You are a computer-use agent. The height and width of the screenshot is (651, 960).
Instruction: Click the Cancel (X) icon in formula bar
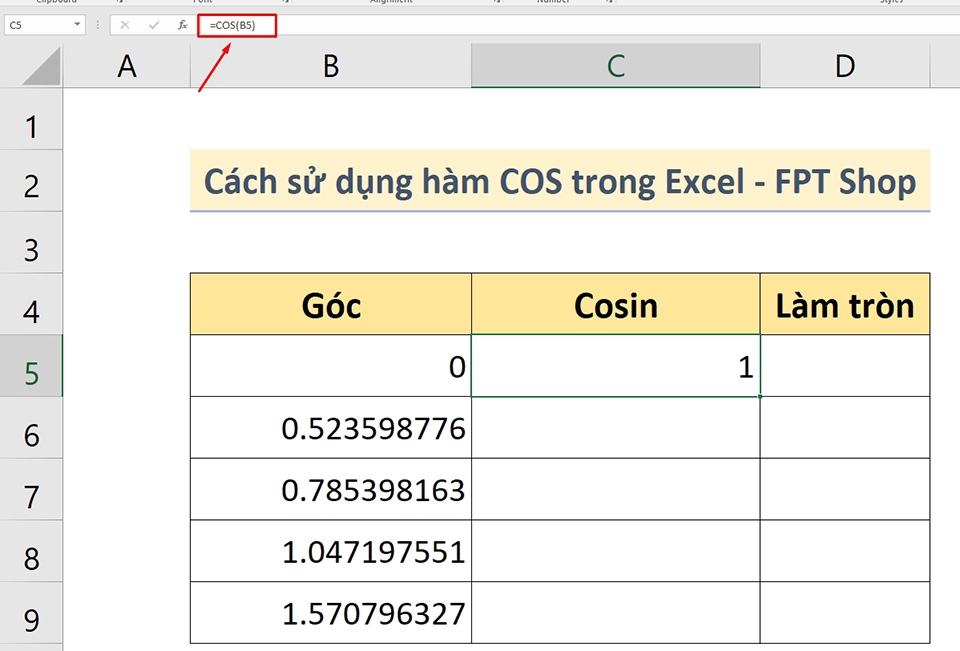[124, 25]
